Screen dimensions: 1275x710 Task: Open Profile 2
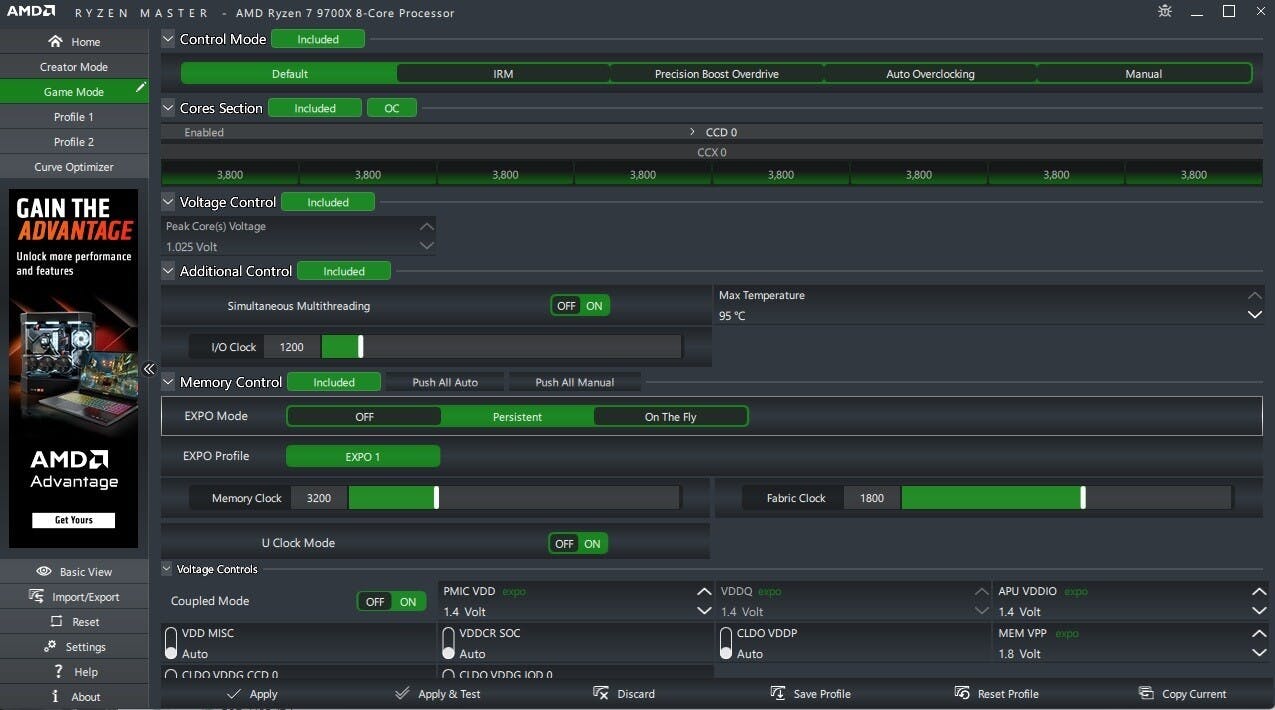click(x=74, y=142)
